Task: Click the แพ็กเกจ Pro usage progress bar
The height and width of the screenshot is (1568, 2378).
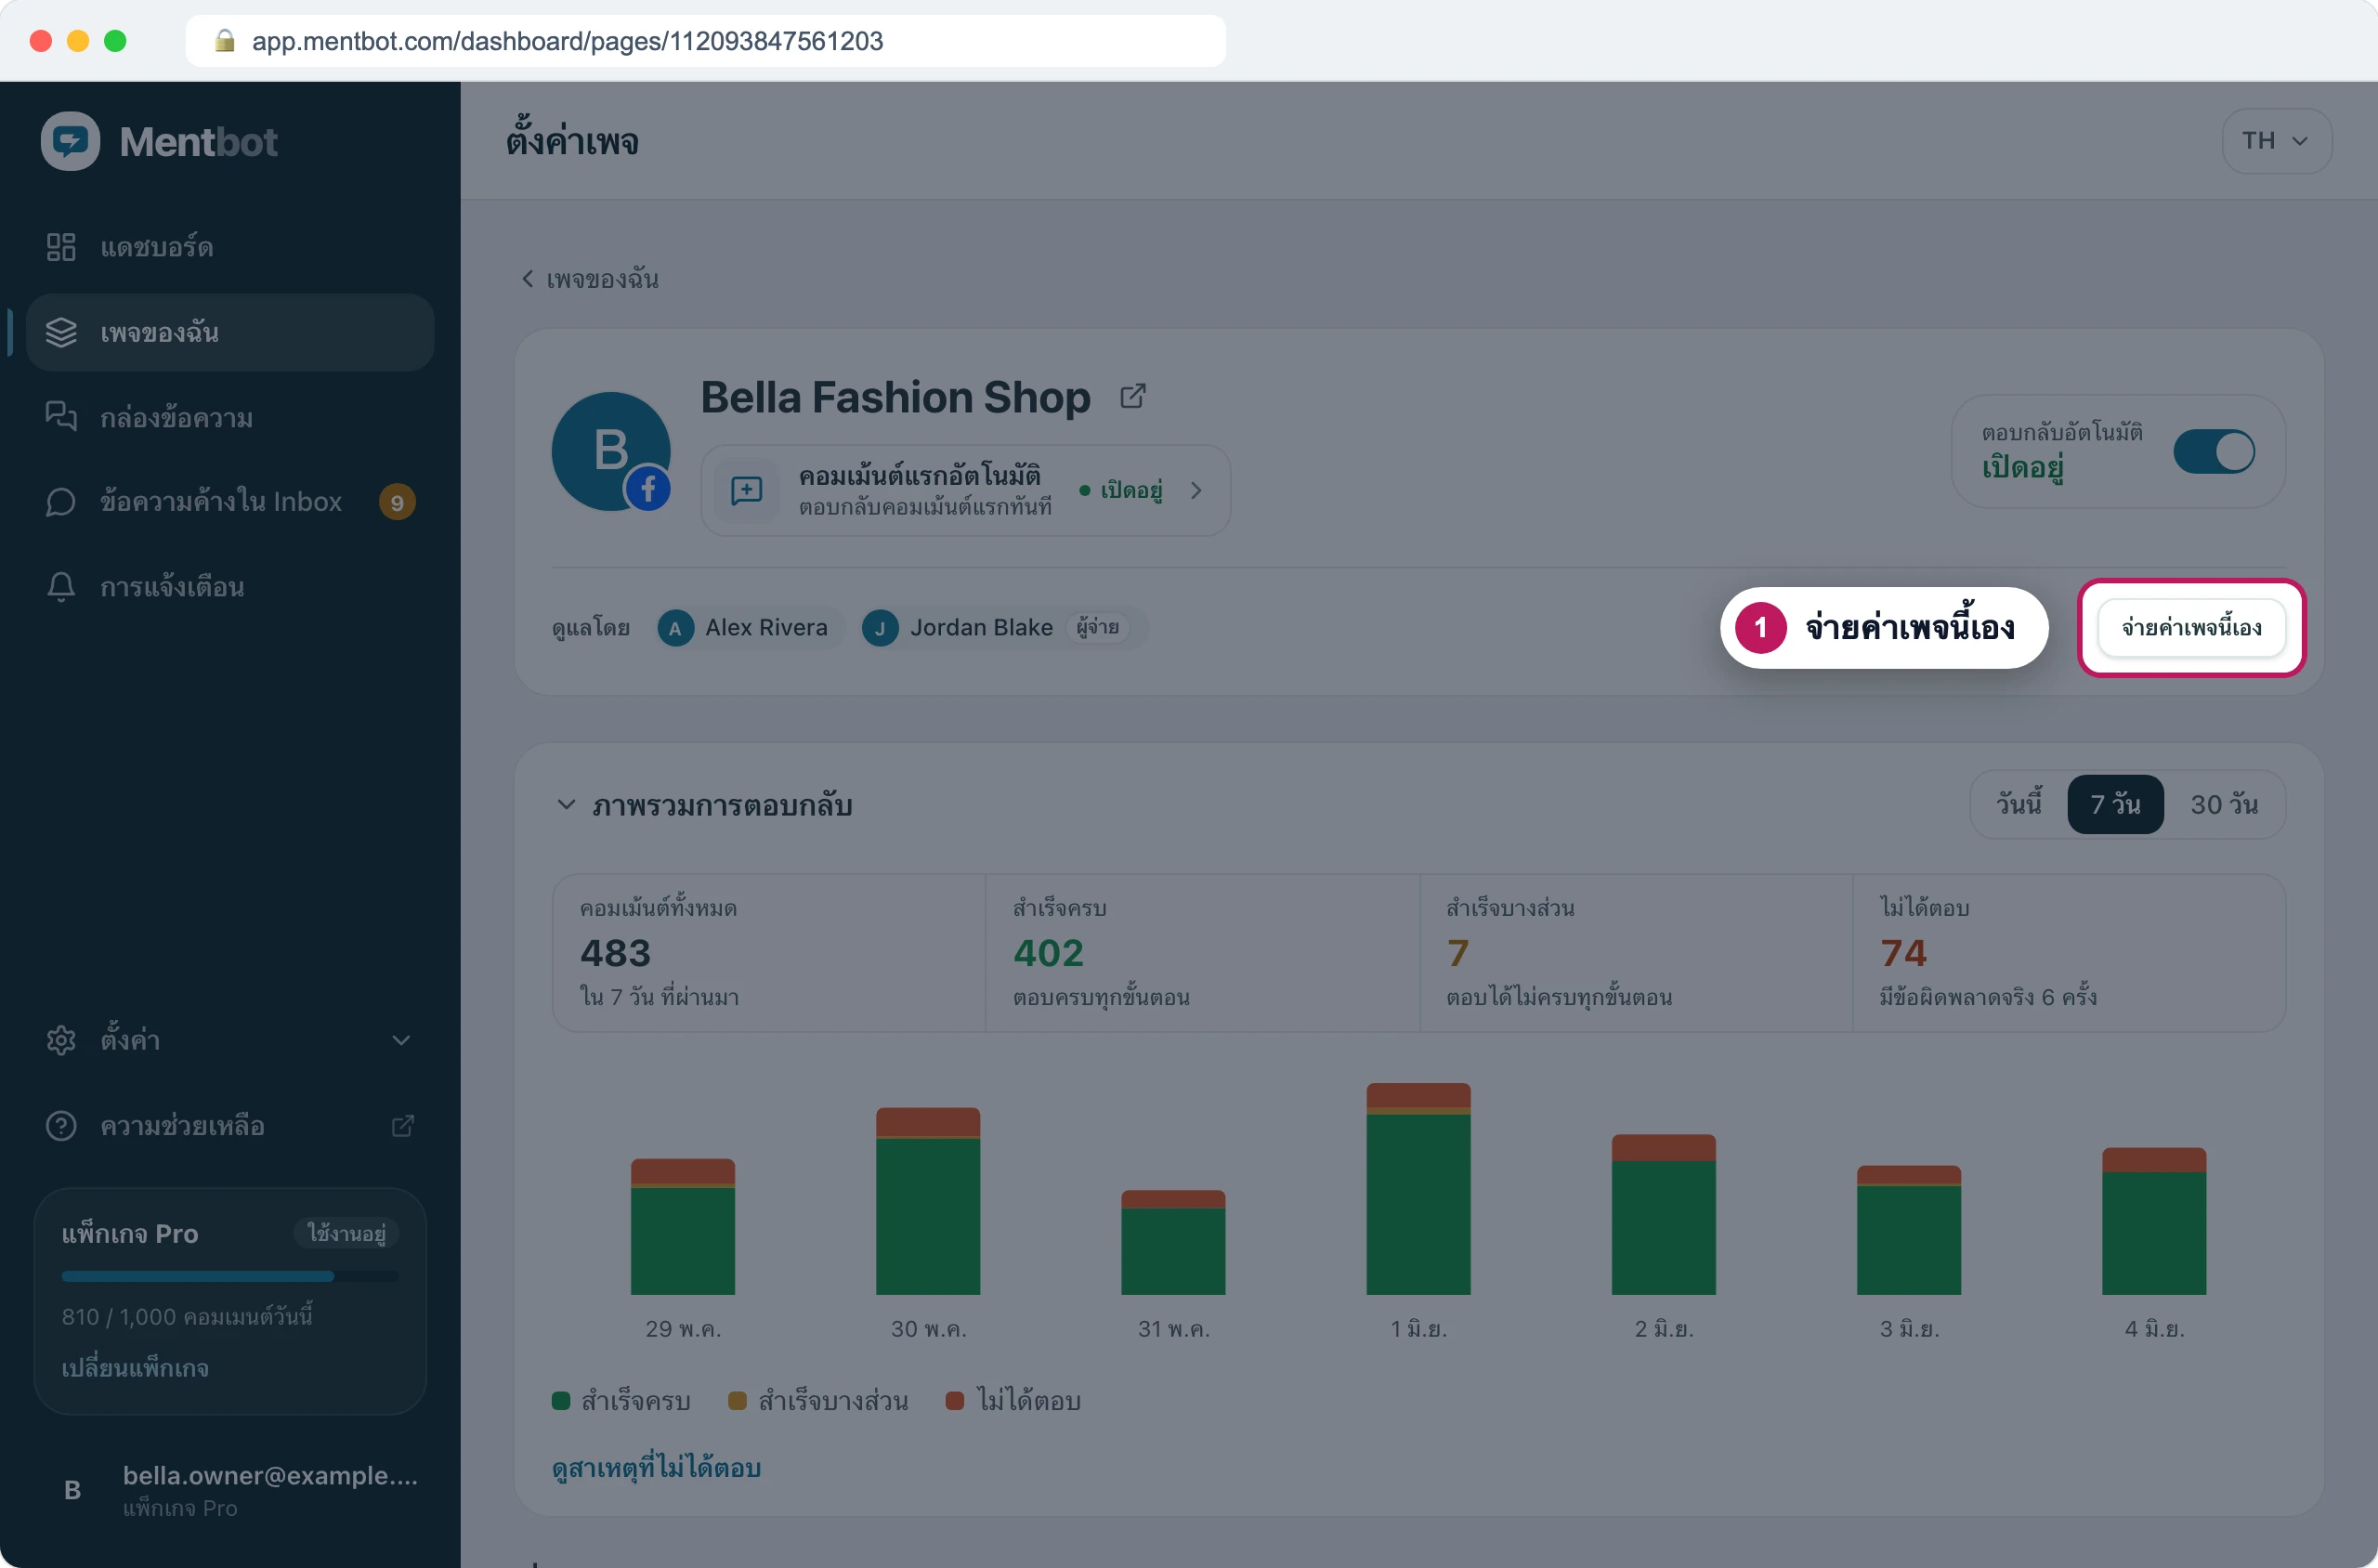Action: click(230, 1276)
